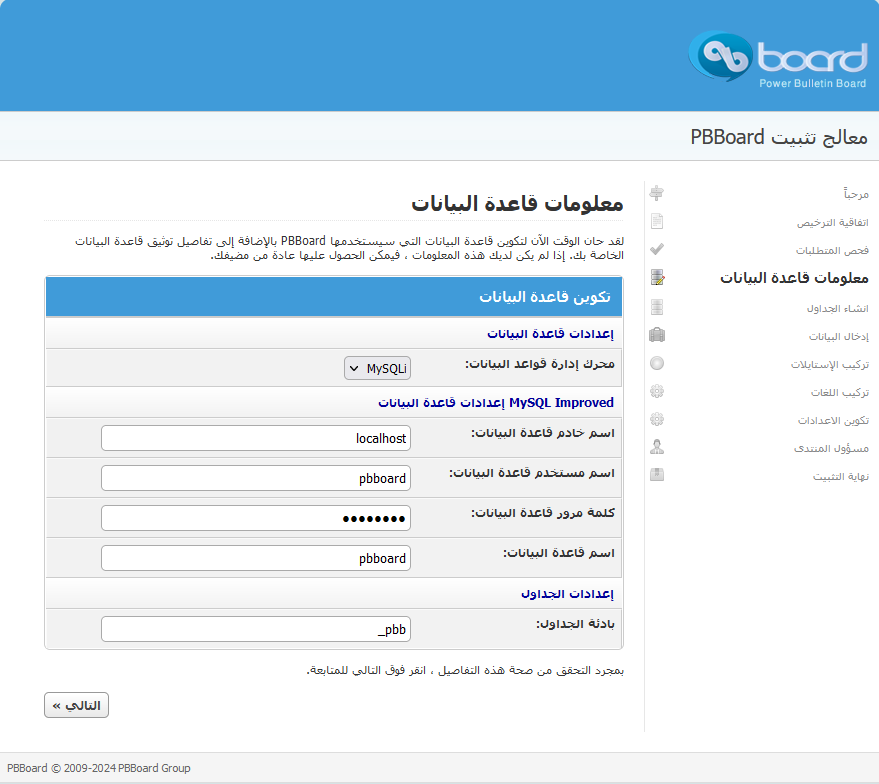
Task: Click the إعدادات الجداول section heading
Action: pyautogui.click(x=567, y=594)
